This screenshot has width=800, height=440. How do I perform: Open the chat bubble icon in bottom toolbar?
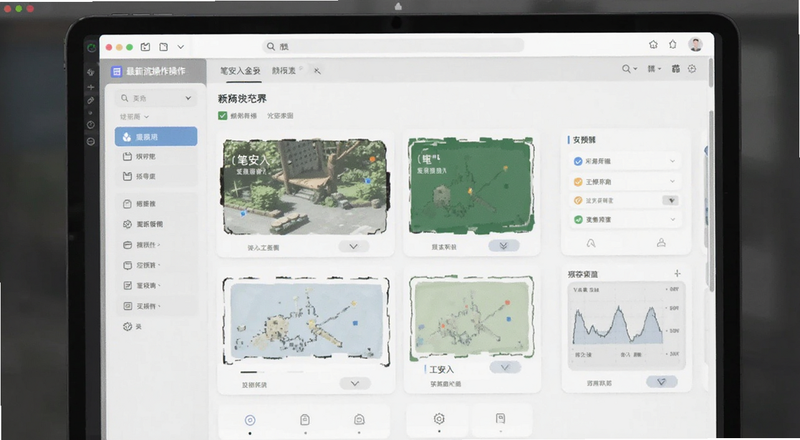(x=359, y=420)
